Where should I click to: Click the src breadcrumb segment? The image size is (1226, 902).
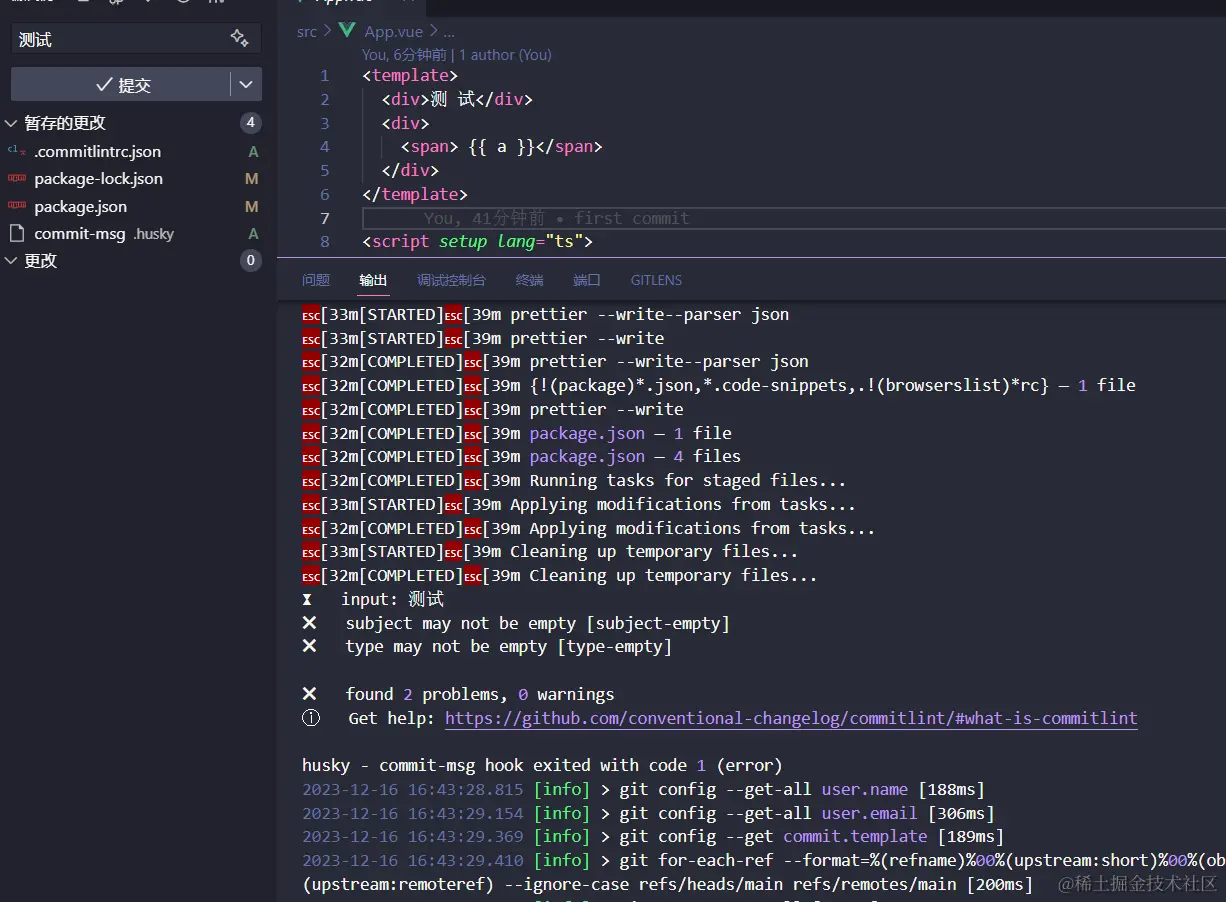coord(307,32)
